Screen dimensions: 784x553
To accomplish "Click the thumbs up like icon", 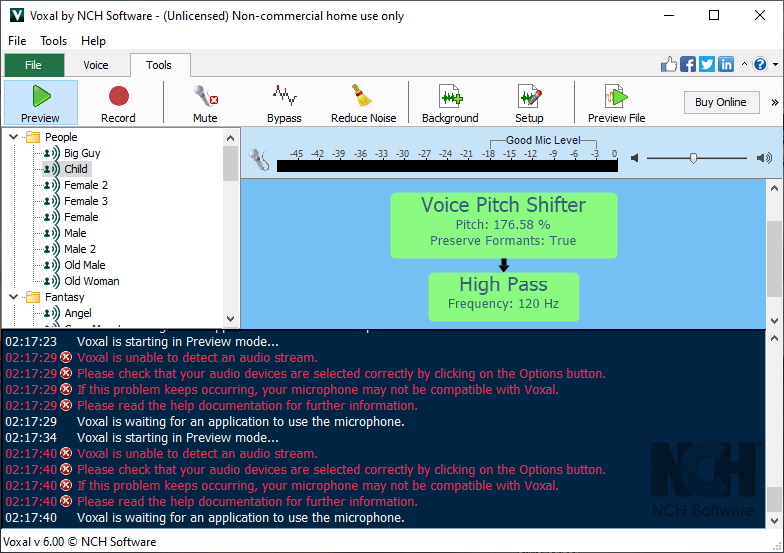I will 668,64.
